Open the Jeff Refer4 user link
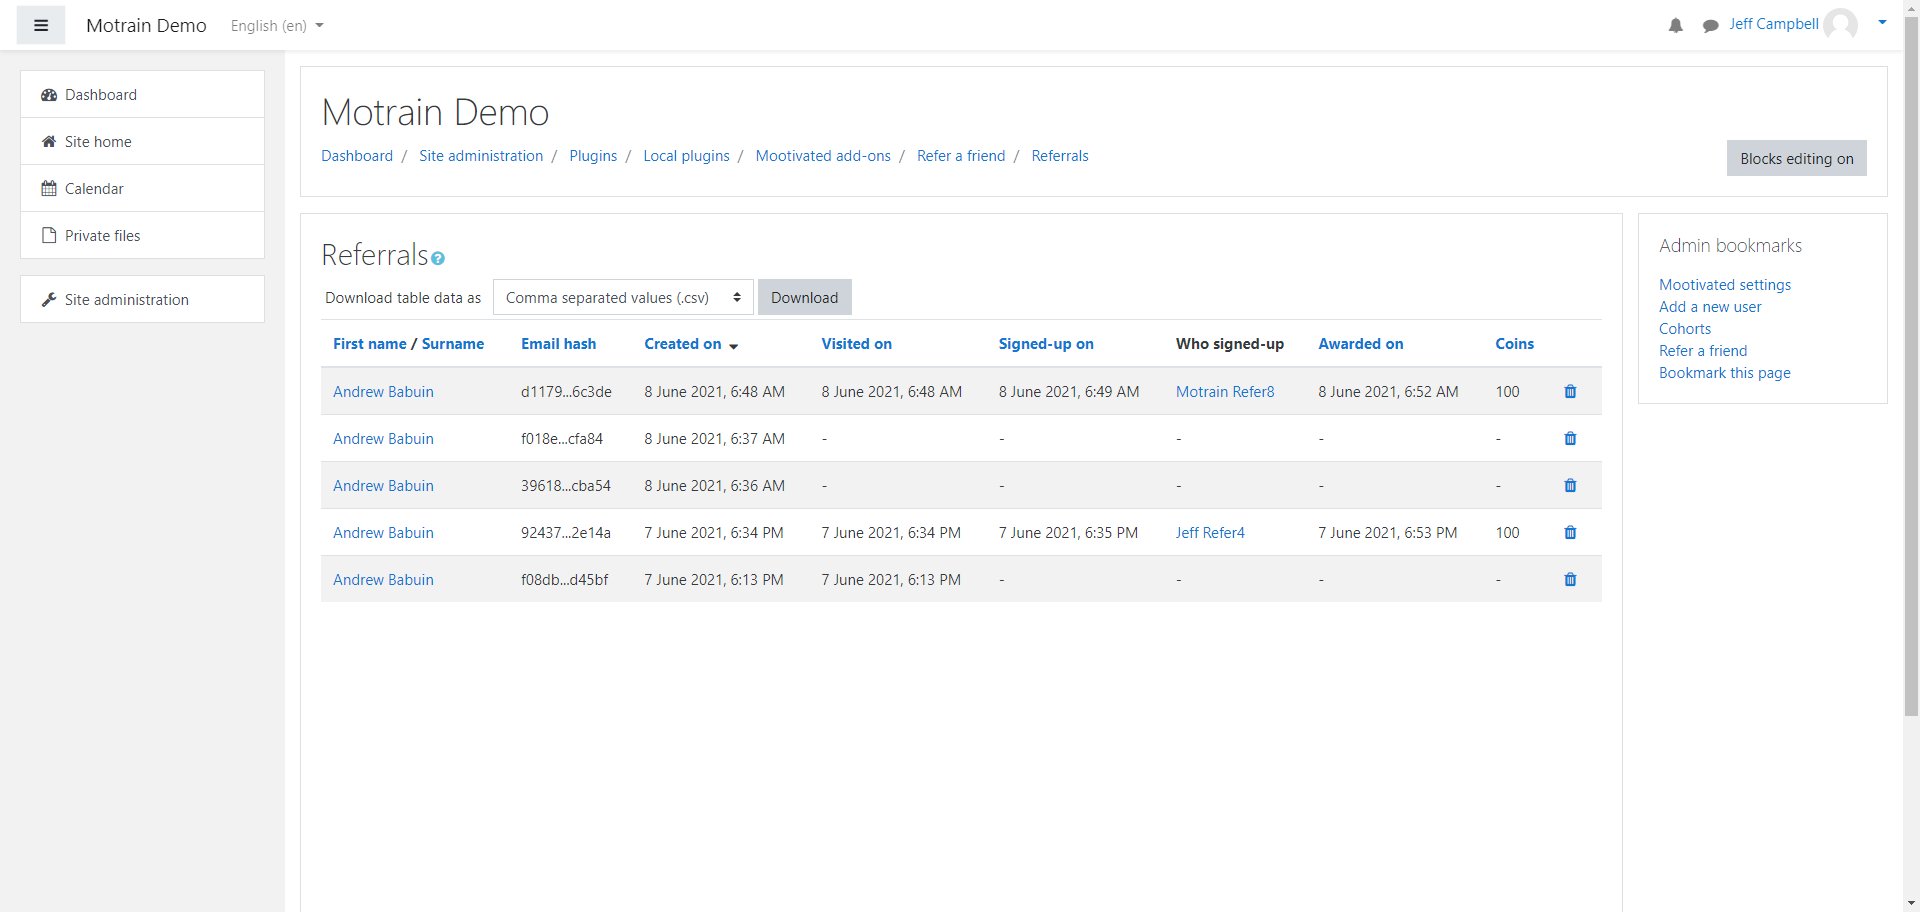1920x912 pixels. (x=1210, y=533)
